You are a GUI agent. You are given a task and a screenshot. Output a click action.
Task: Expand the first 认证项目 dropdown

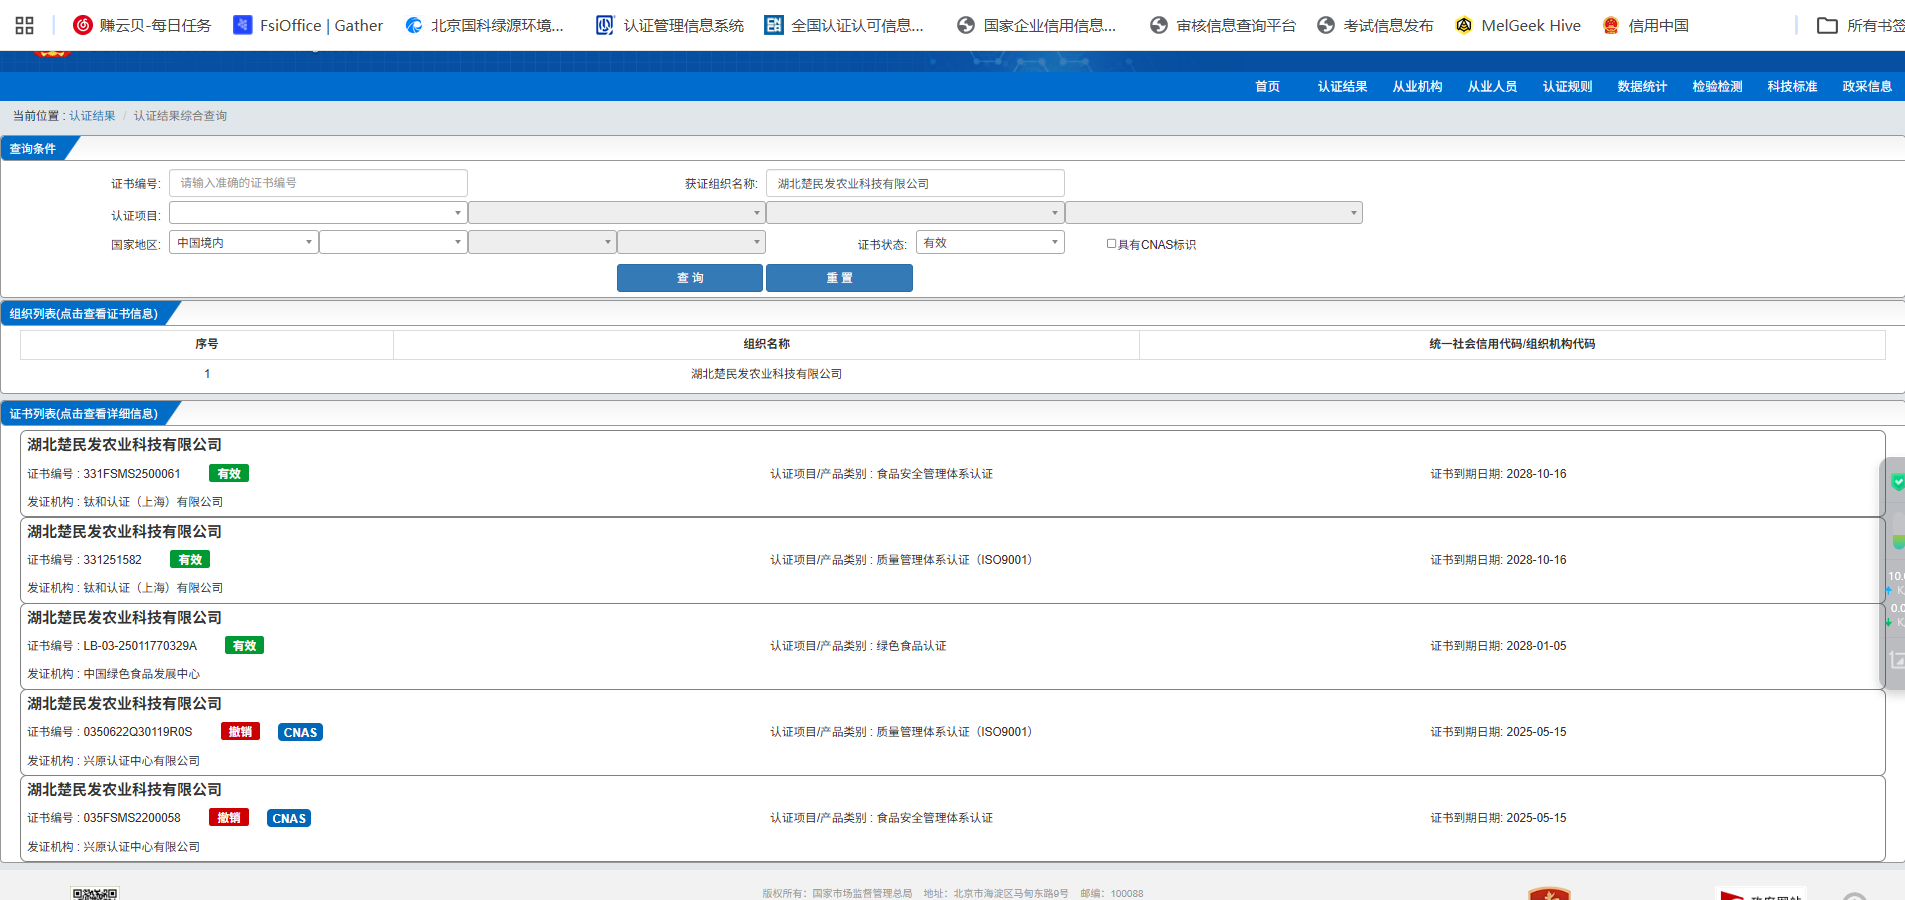tap(317, 212)
